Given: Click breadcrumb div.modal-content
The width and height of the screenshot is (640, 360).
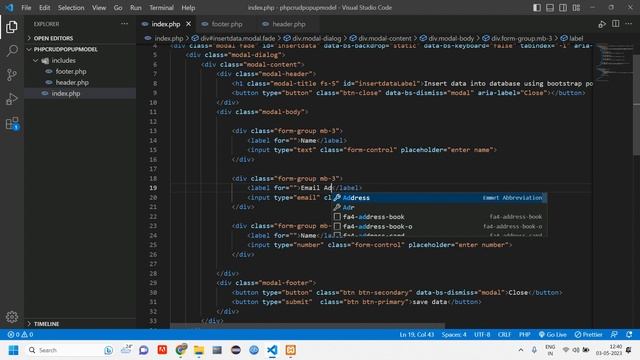Looking at the screenshot, I should [x=380, y=38].
